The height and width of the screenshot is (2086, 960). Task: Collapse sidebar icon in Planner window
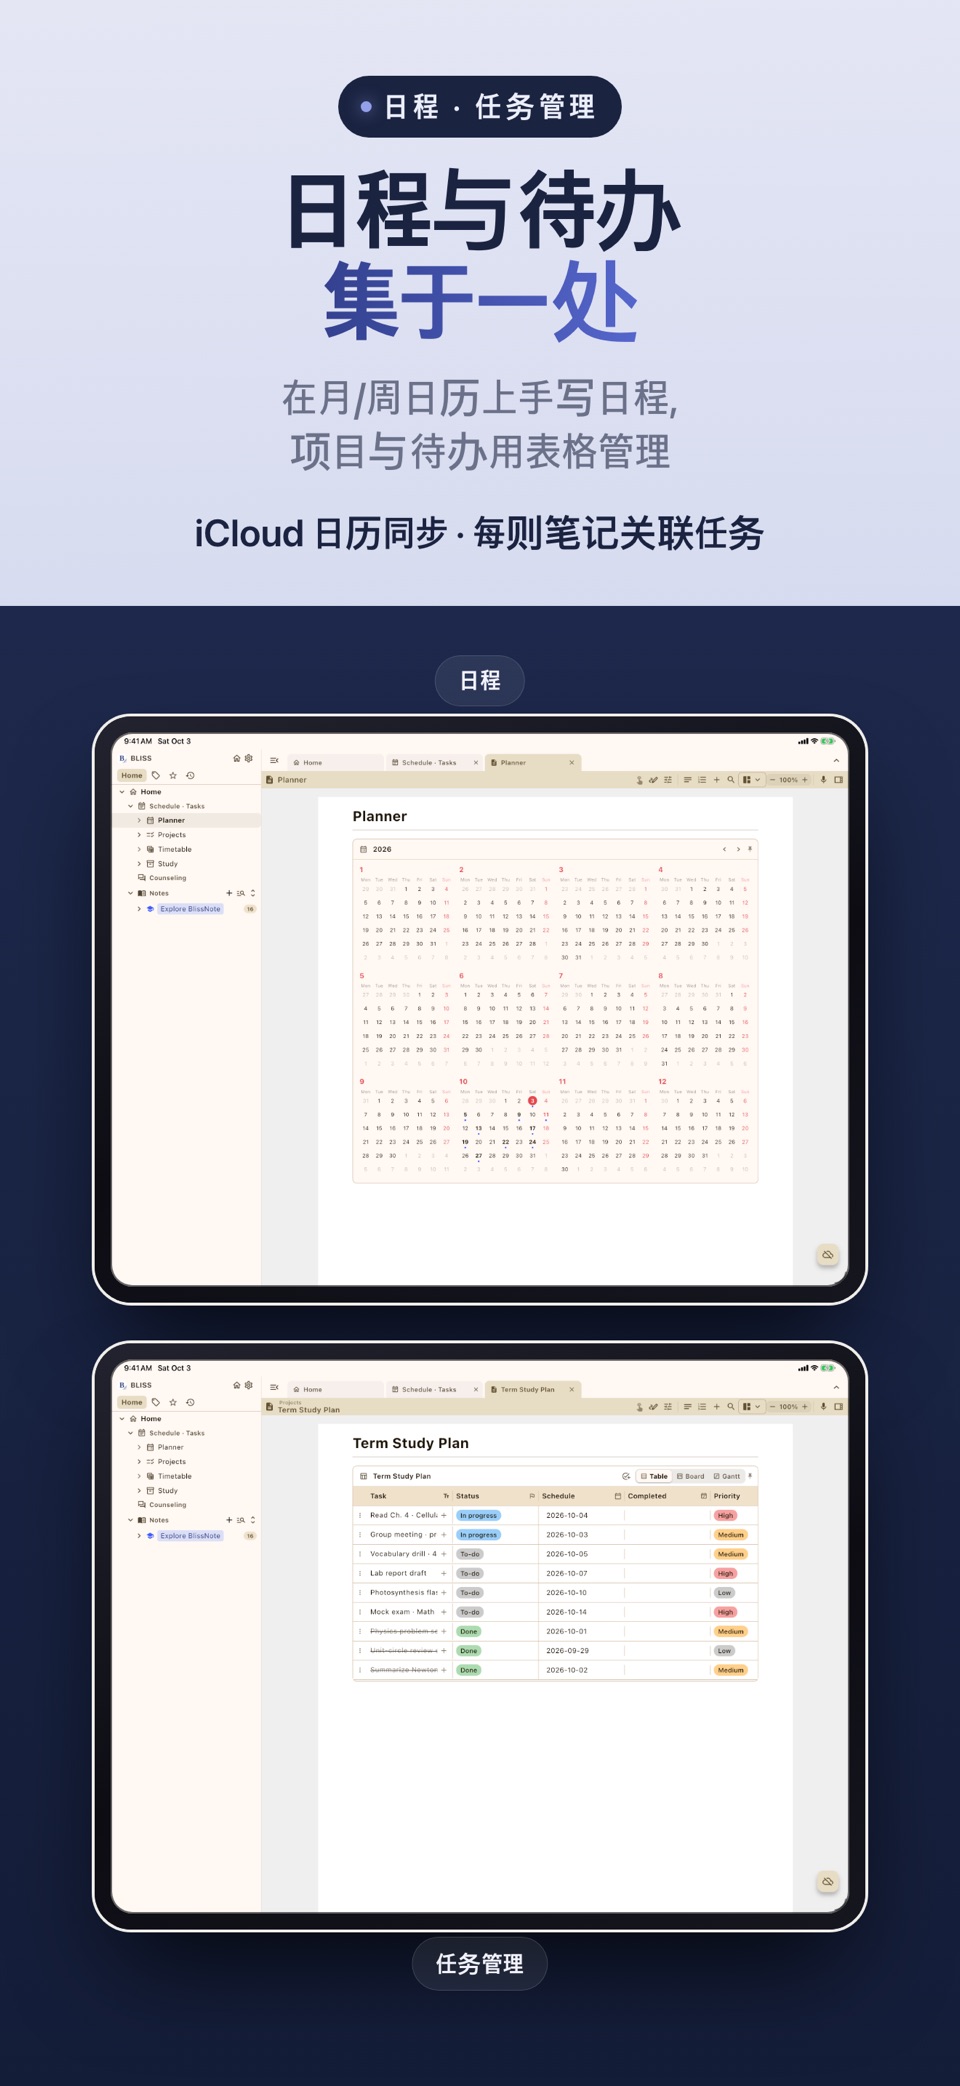[x=274, y=761]
